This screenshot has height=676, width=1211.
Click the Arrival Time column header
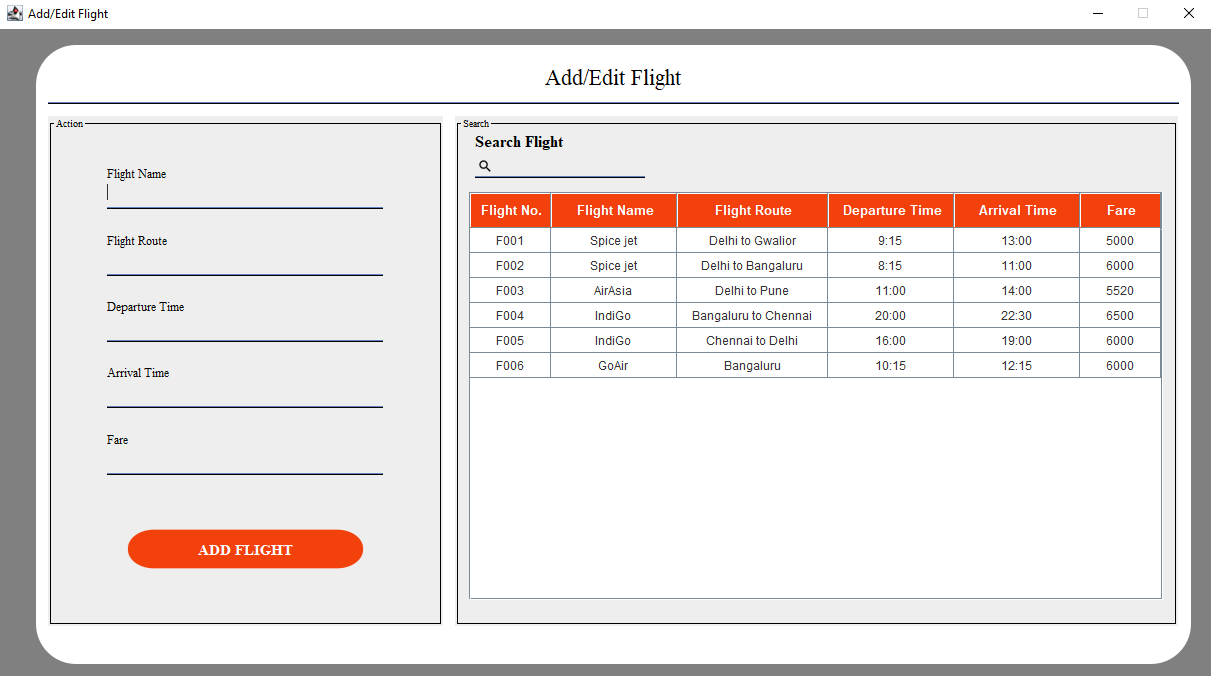1017,211
